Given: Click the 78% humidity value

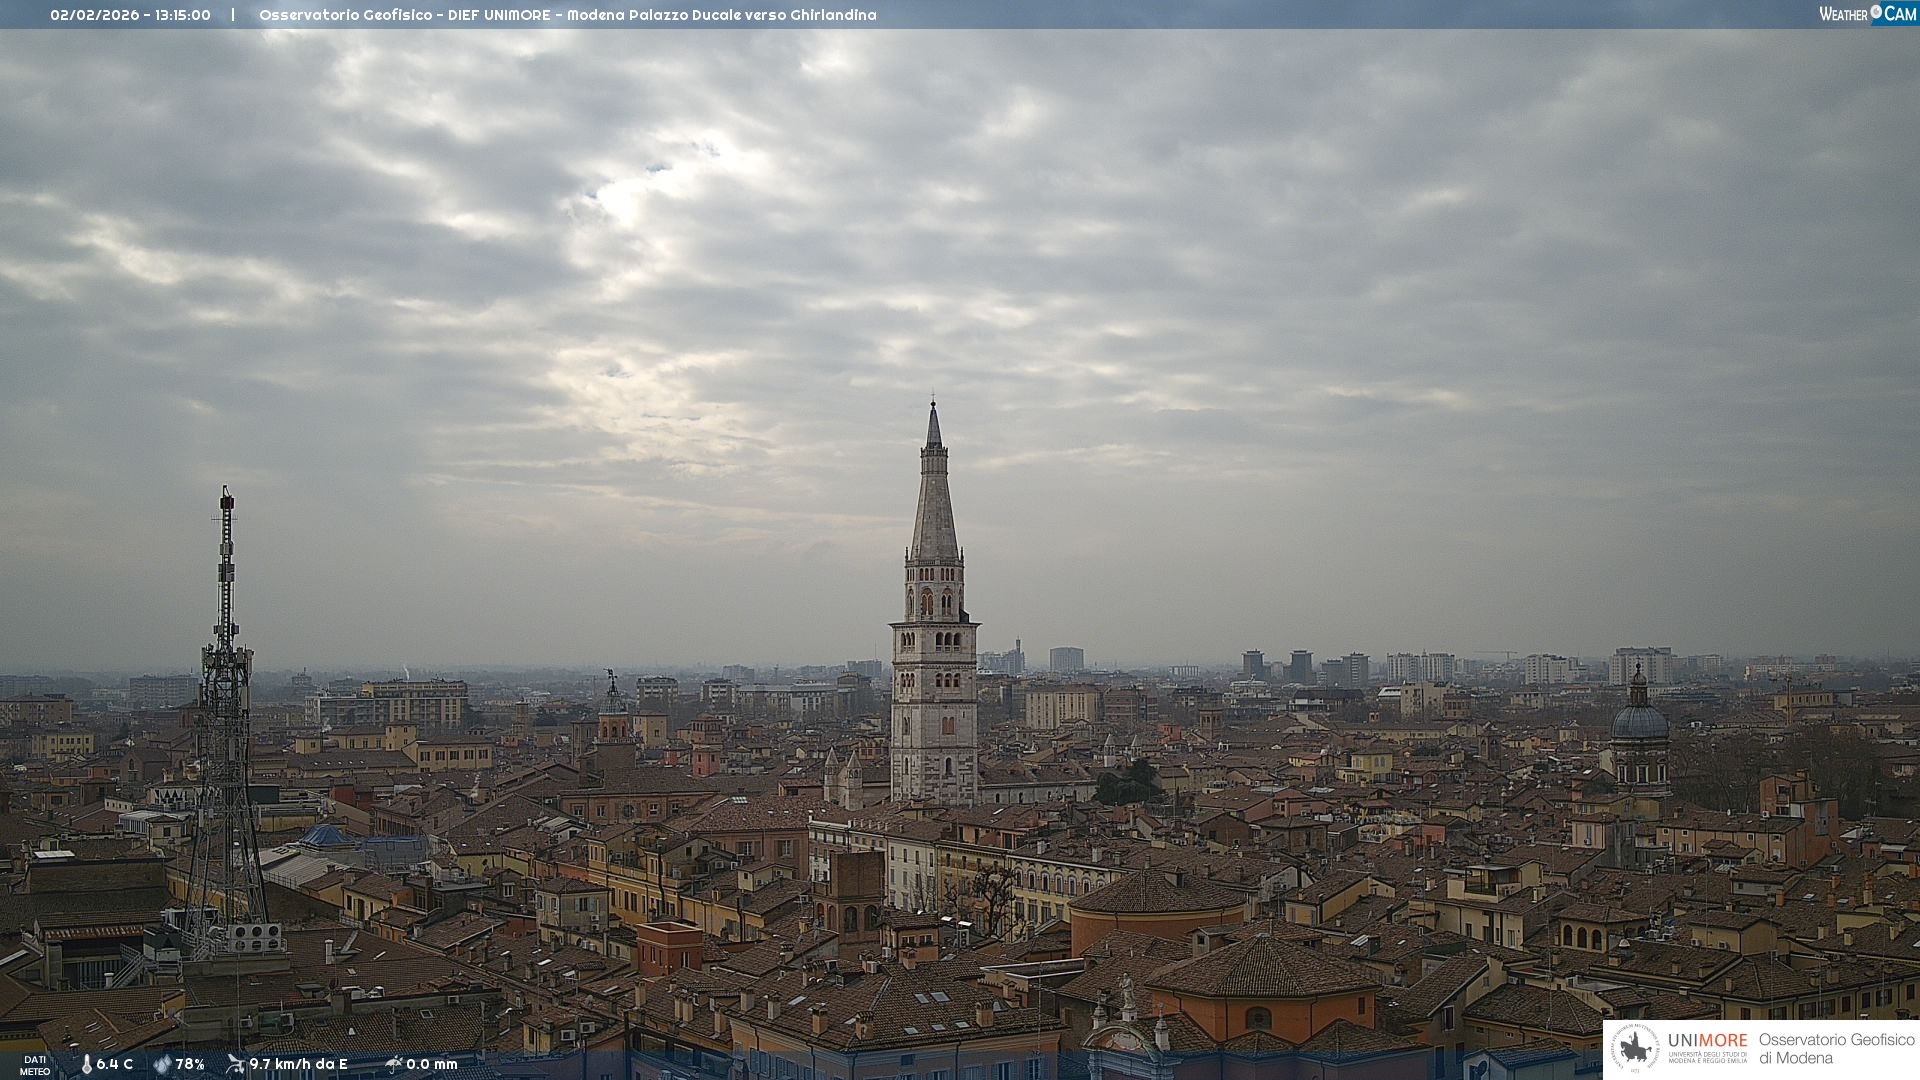Looking at the screenshot, I should tap(190, 1064).
